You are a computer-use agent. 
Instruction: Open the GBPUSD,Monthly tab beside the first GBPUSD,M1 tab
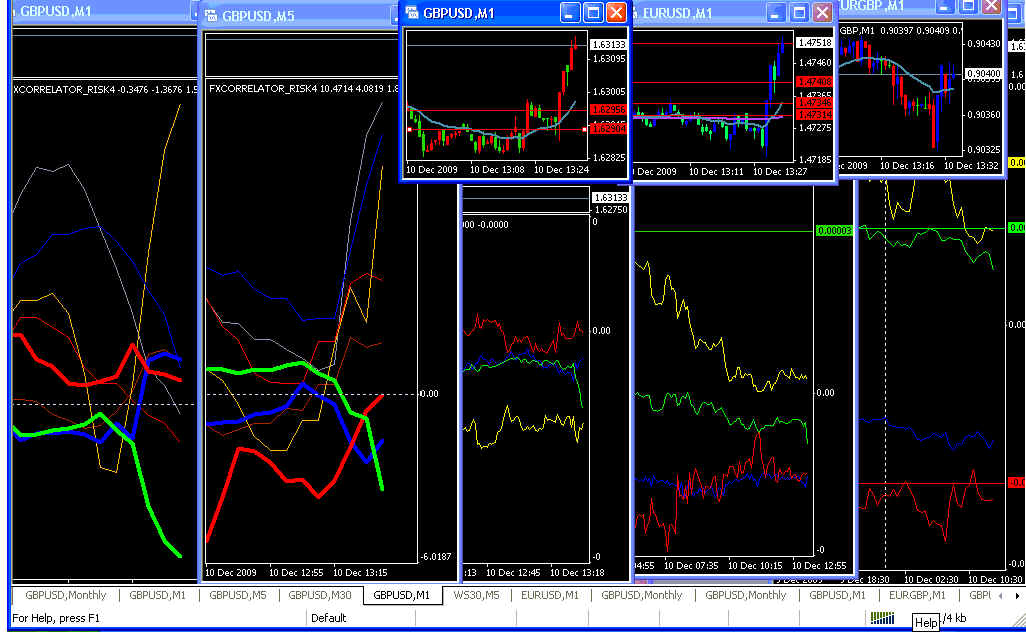click(65, 595)
